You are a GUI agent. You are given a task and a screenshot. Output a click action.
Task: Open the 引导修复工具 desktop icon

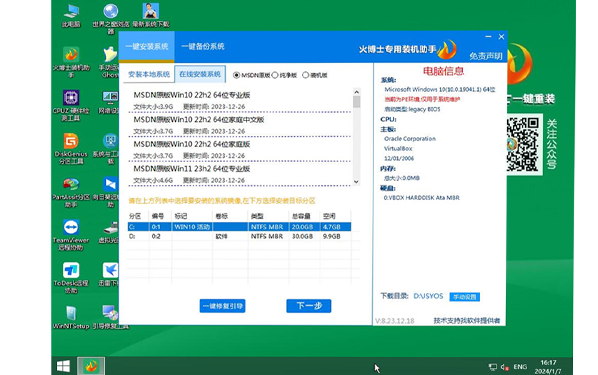click(x=111, y=317)
